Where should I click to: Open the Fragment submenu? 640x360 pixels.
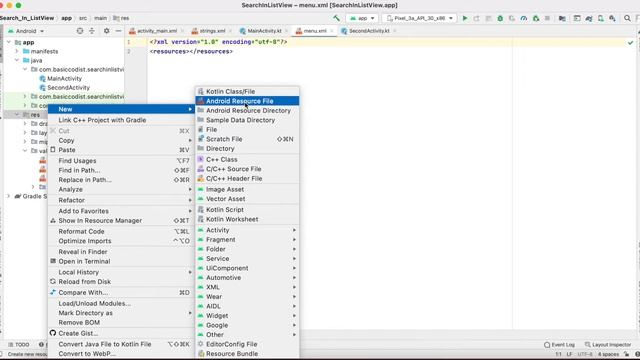(x=247, y=240)
